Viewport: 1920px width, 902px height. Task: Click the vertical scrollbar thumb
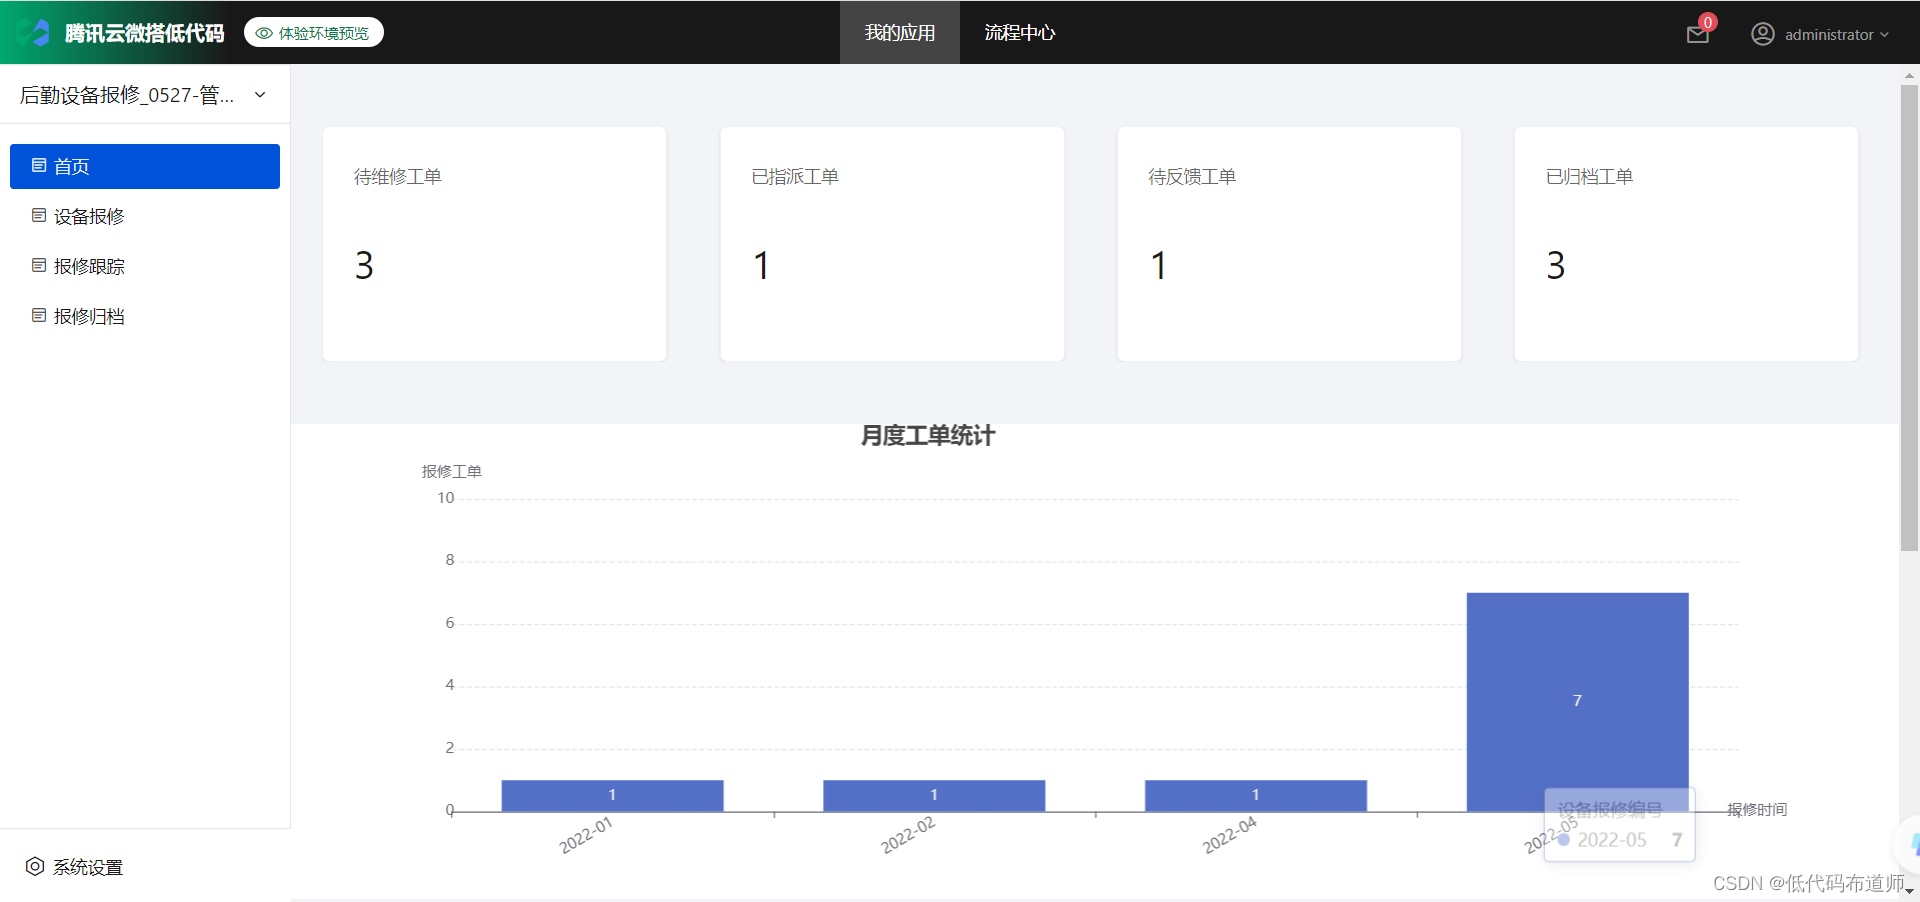1909,318
